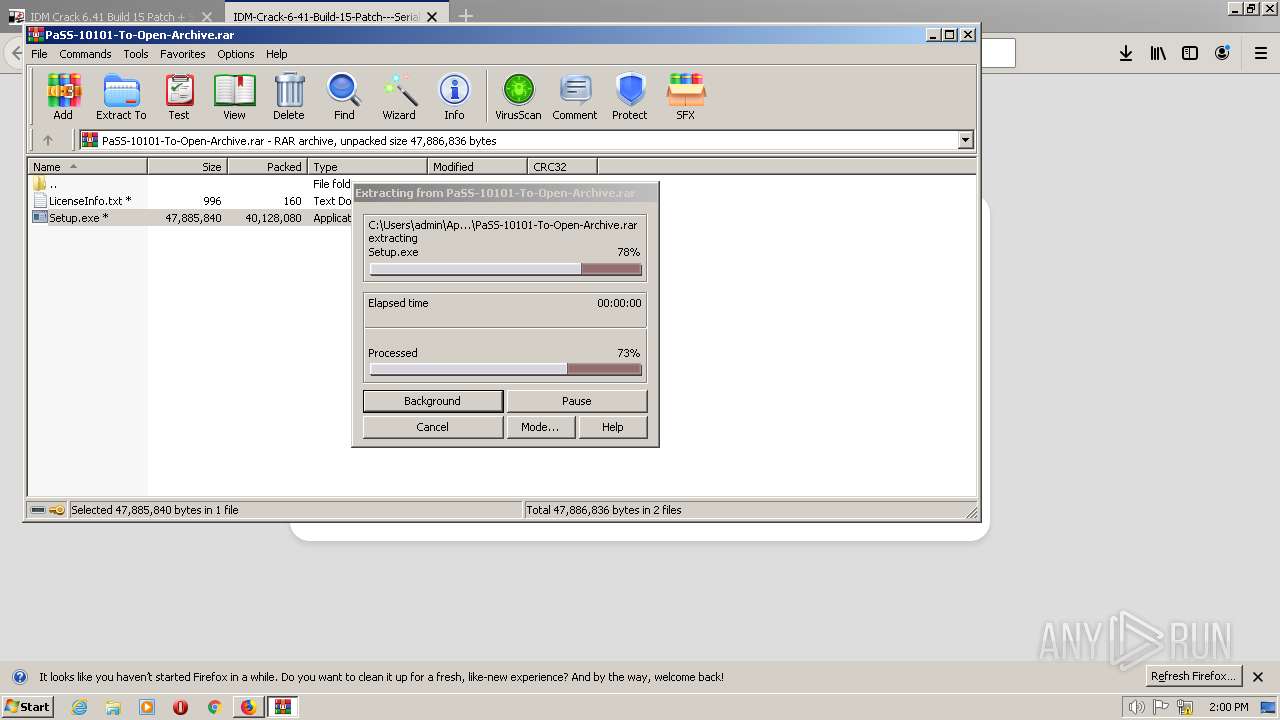Open the Extract To tool
This screenshot has height=720, width=1280.
[x=121, y=97]
